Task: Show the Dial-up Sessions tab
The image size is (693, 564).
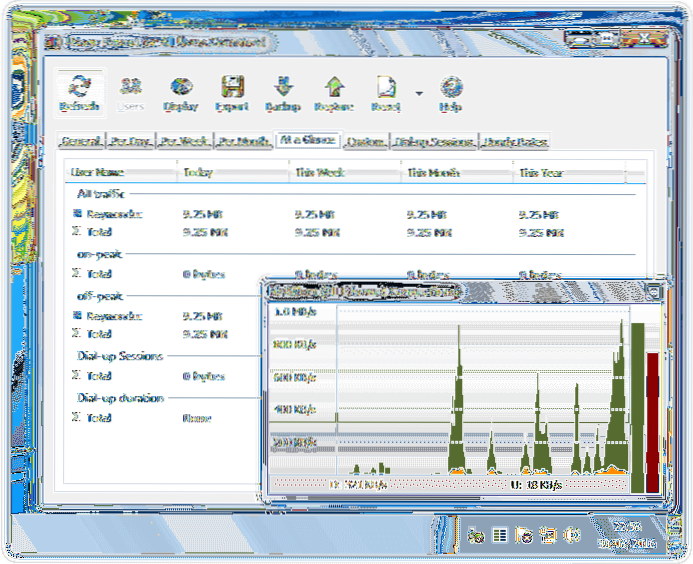Action: [434, 142]
